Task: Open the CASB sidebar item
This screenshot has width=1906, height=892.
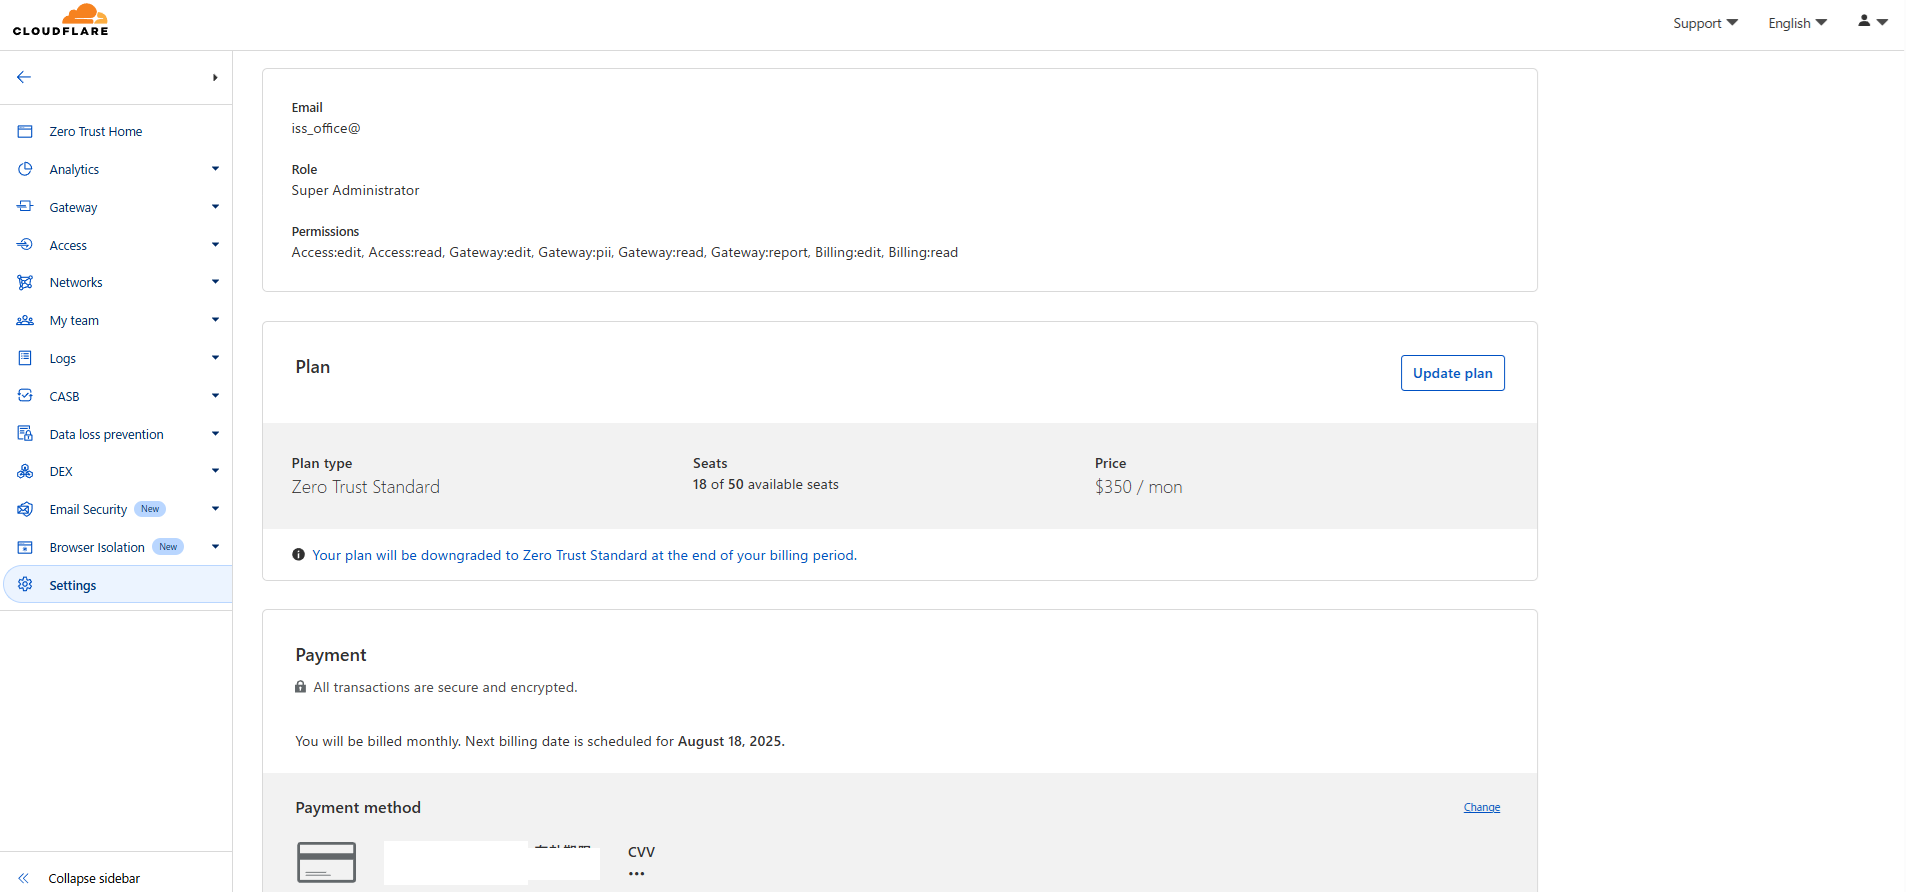Action: click(64, 397)
